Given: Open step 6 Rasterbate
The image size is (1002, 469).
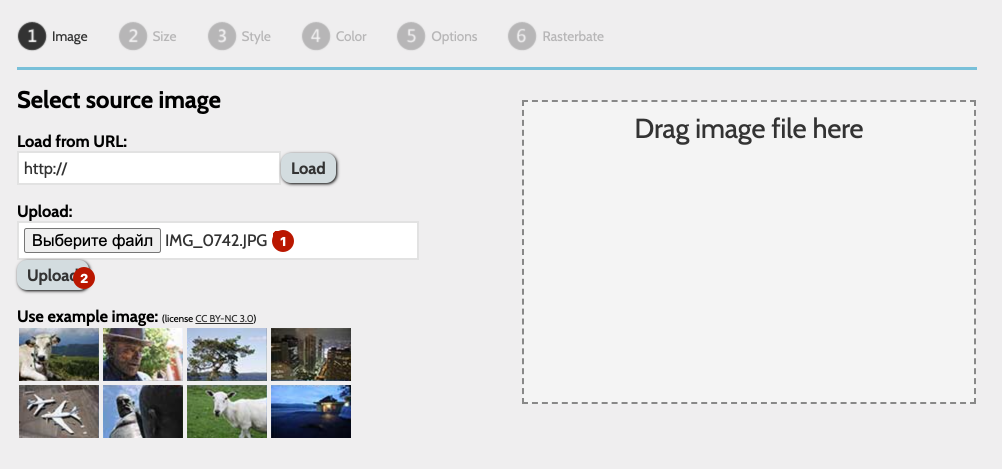Looking at the screenshot, I should 556,37.
